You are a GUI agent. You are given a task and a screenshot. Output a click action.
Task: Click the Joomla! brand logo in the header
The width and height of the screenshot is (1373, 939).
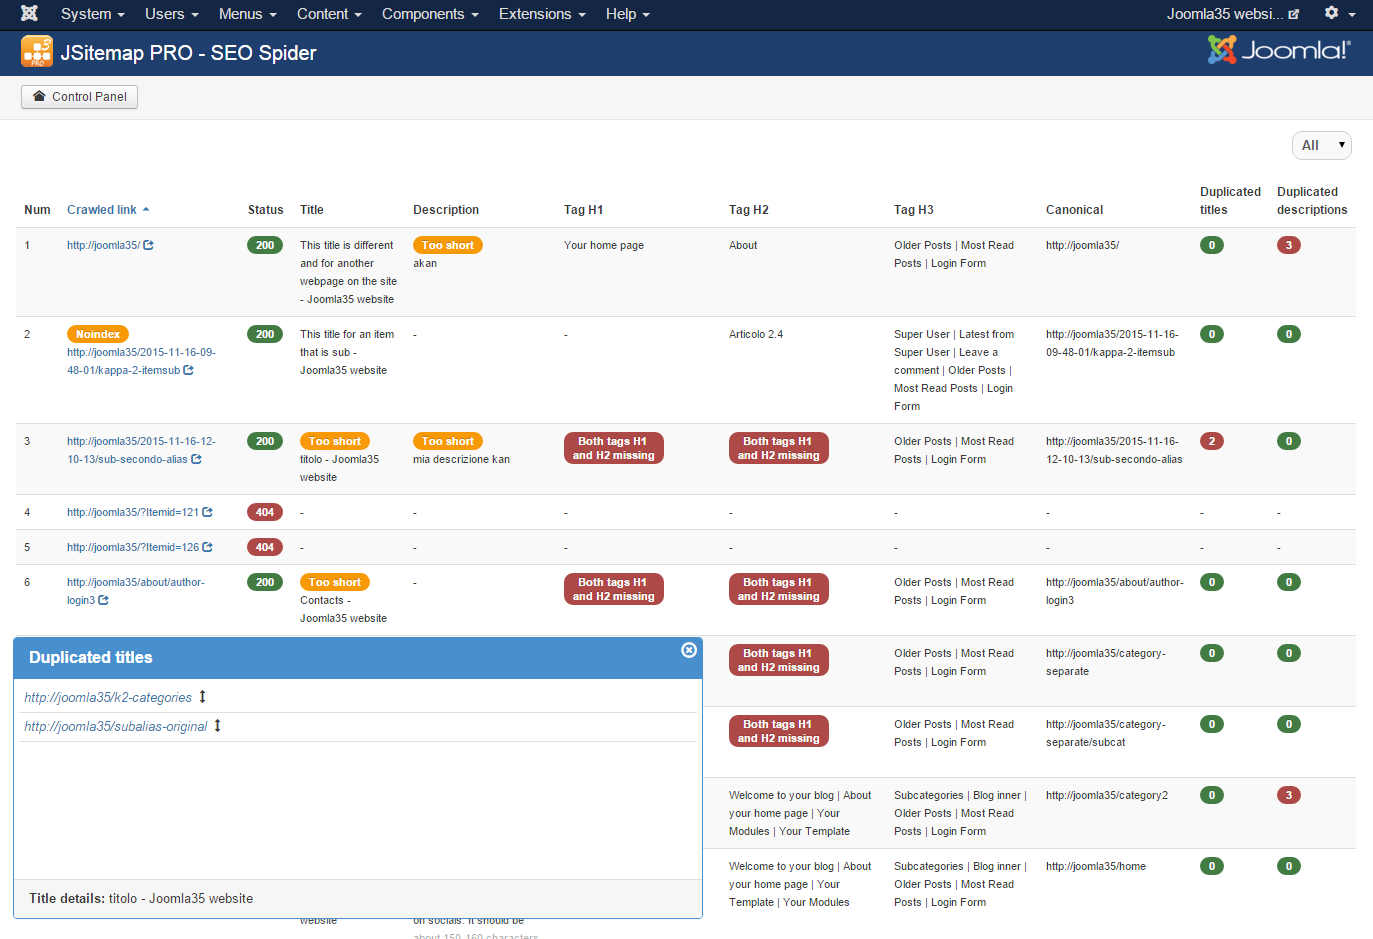coord(1279,50)
